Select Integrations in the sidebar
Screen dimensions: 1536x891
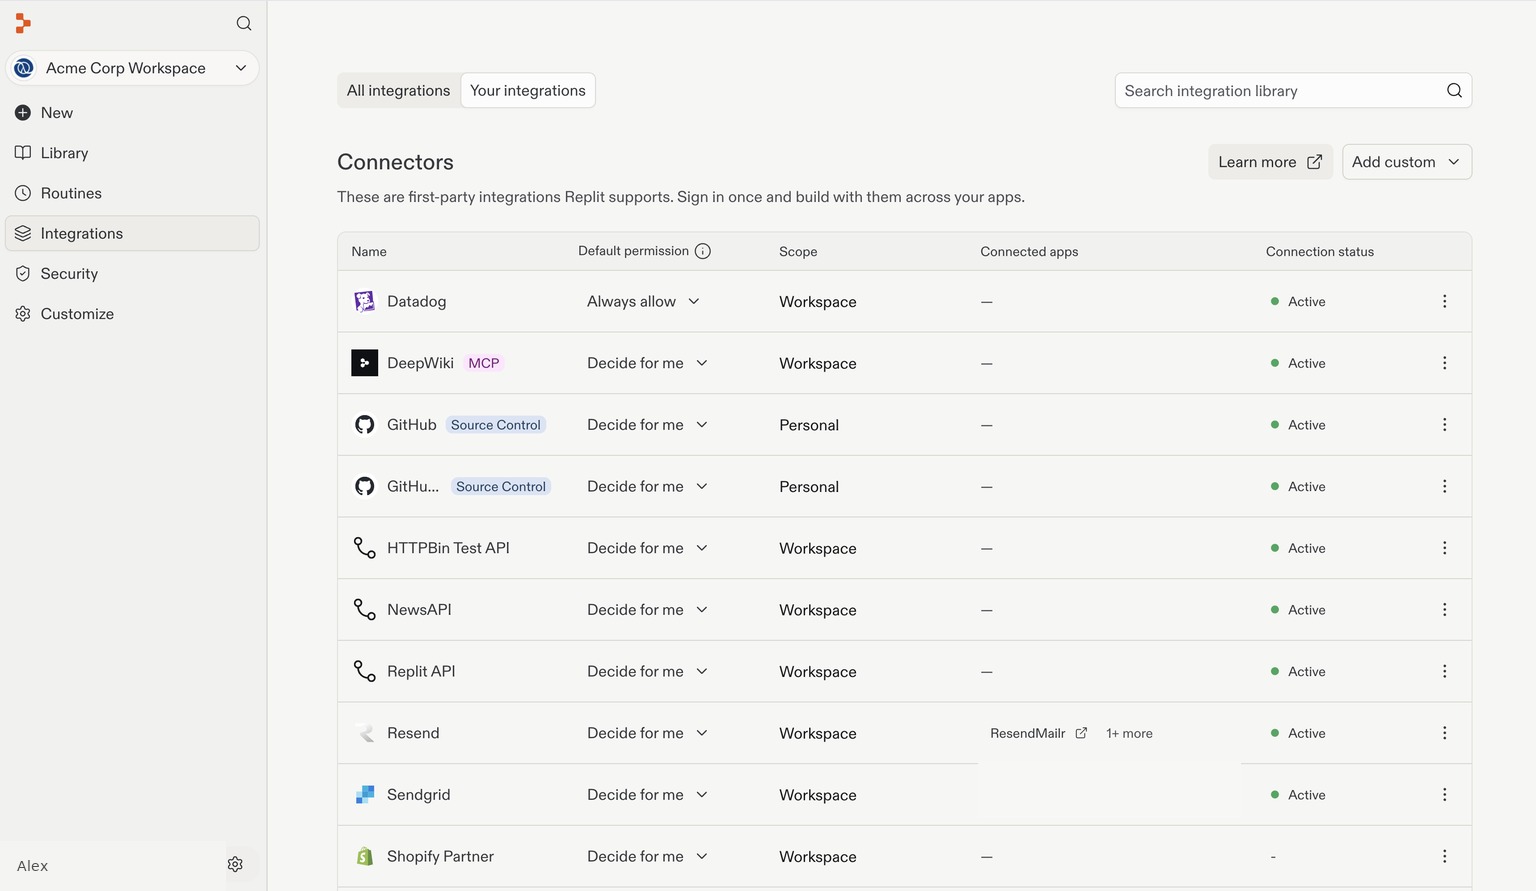pos(132,233)
